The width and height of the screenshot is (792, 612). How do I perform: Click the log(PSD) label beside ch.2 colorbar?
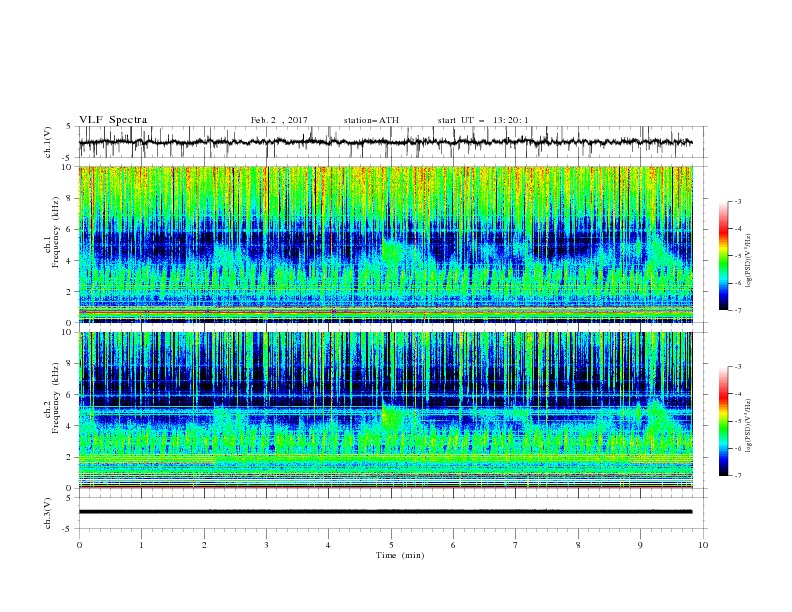[x=749, y=426]
